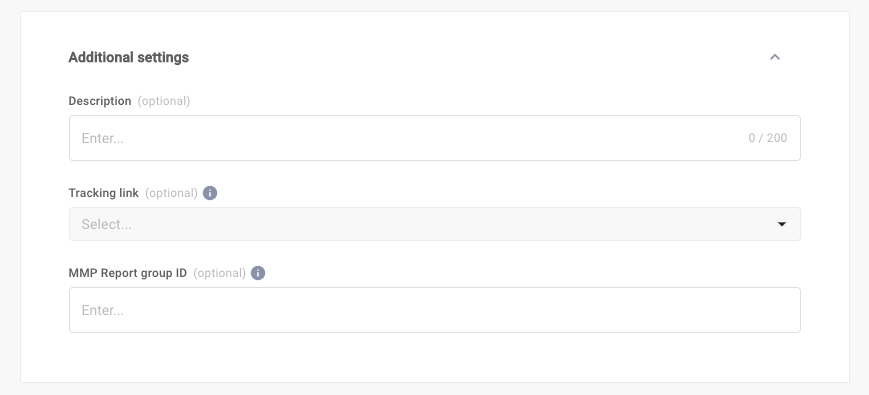Focus the MMP Report group ID field
This screenshot has height=395, width=869.
click(434, 310)
